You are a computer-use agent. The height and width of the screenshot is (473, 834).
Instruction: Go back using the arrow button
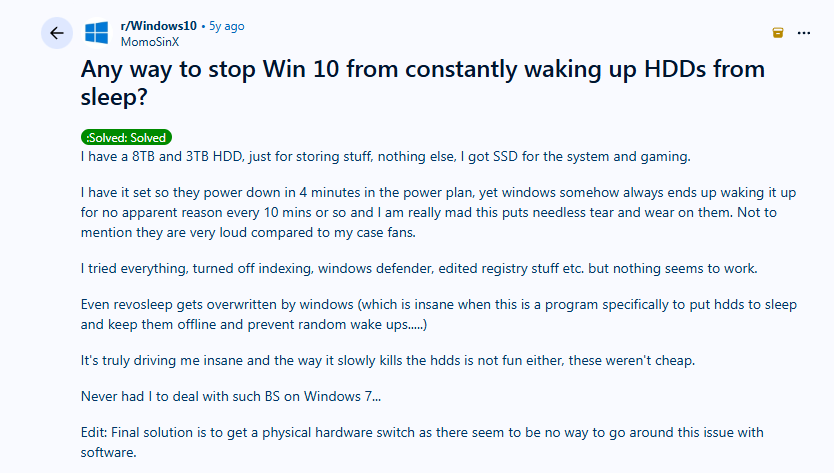[56, 33]
